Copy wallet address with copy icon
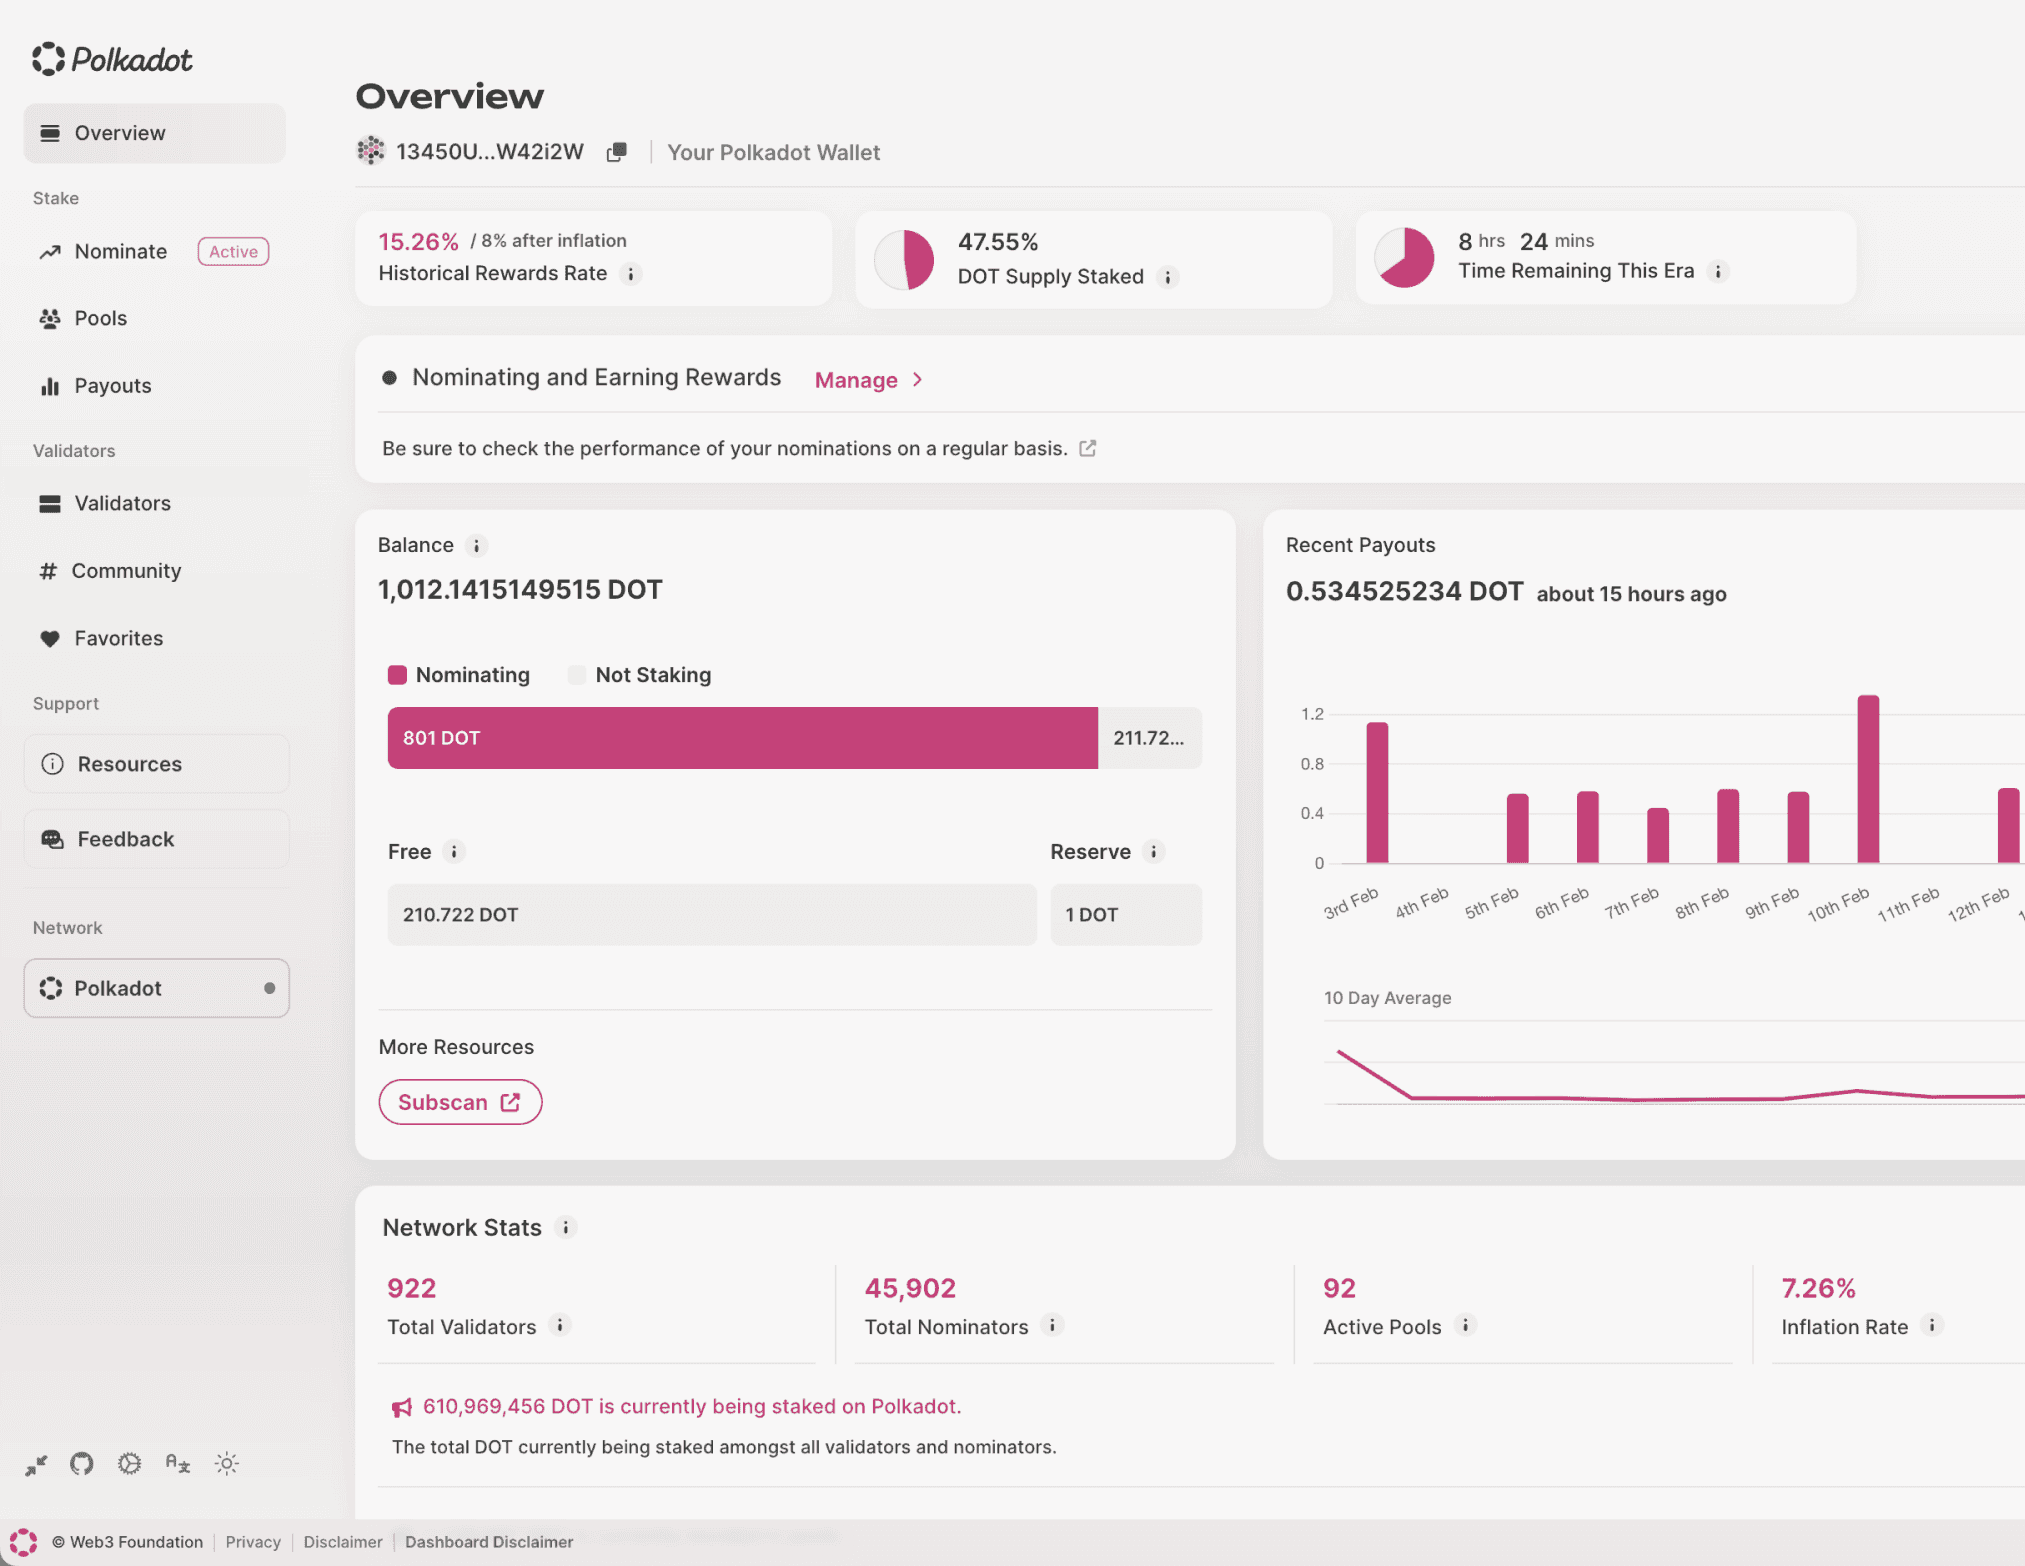Viewport: 2025px width, 1566px height. [x=617, y=152]
